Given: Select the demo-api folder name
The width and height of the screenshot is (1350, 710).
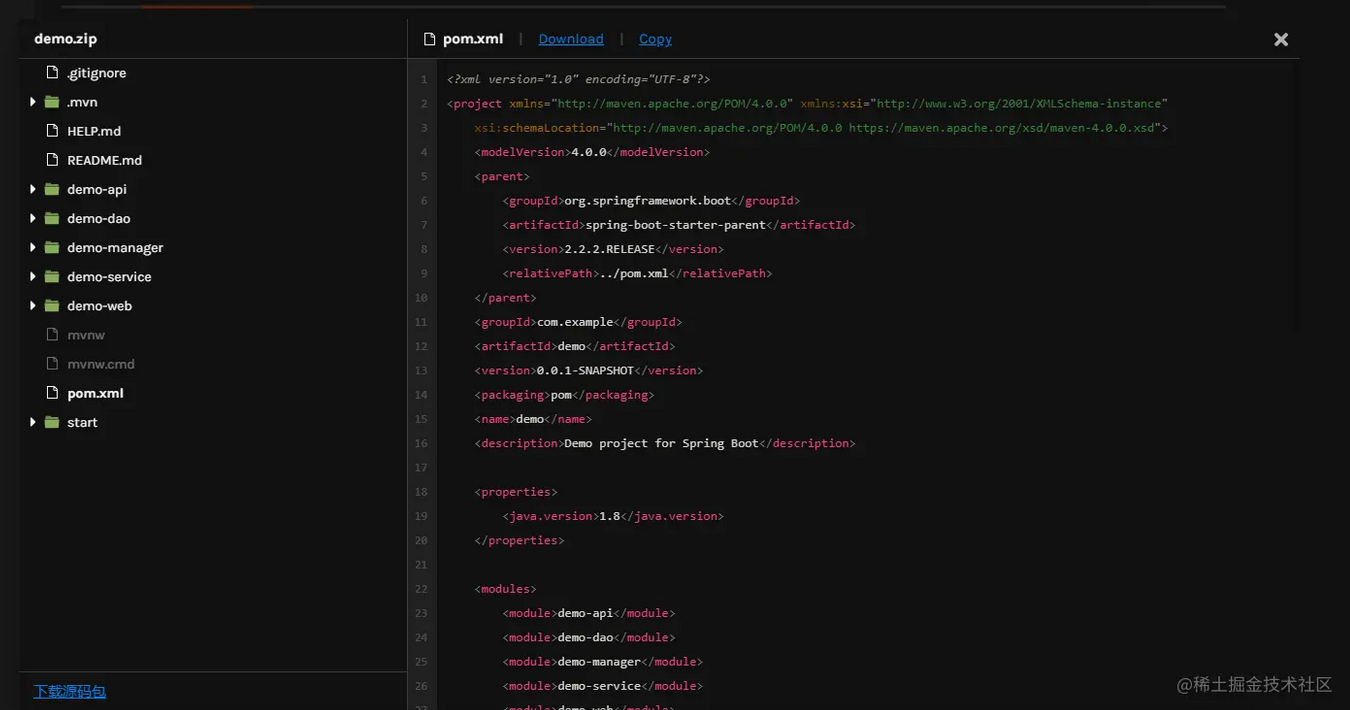Looking at the screenshot, I should [x=97, y=189].
